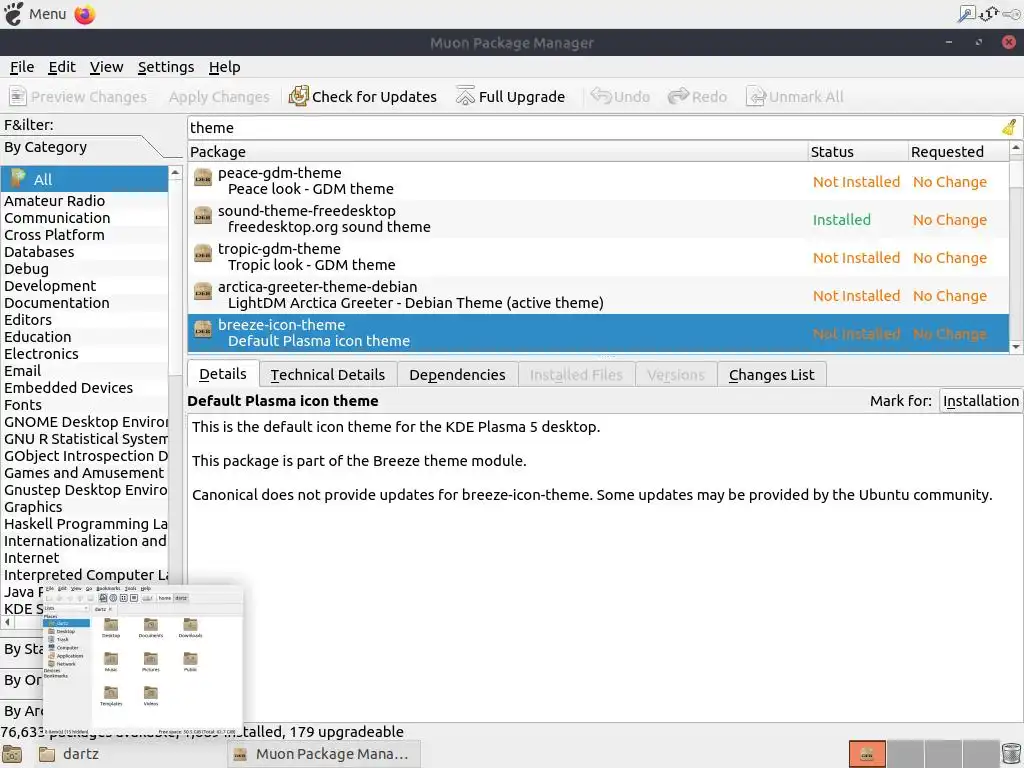Screen dimensions: 1024x768
Task: Click the arctica-greeter-theme-debian package icon
Action: pos(203,291)
